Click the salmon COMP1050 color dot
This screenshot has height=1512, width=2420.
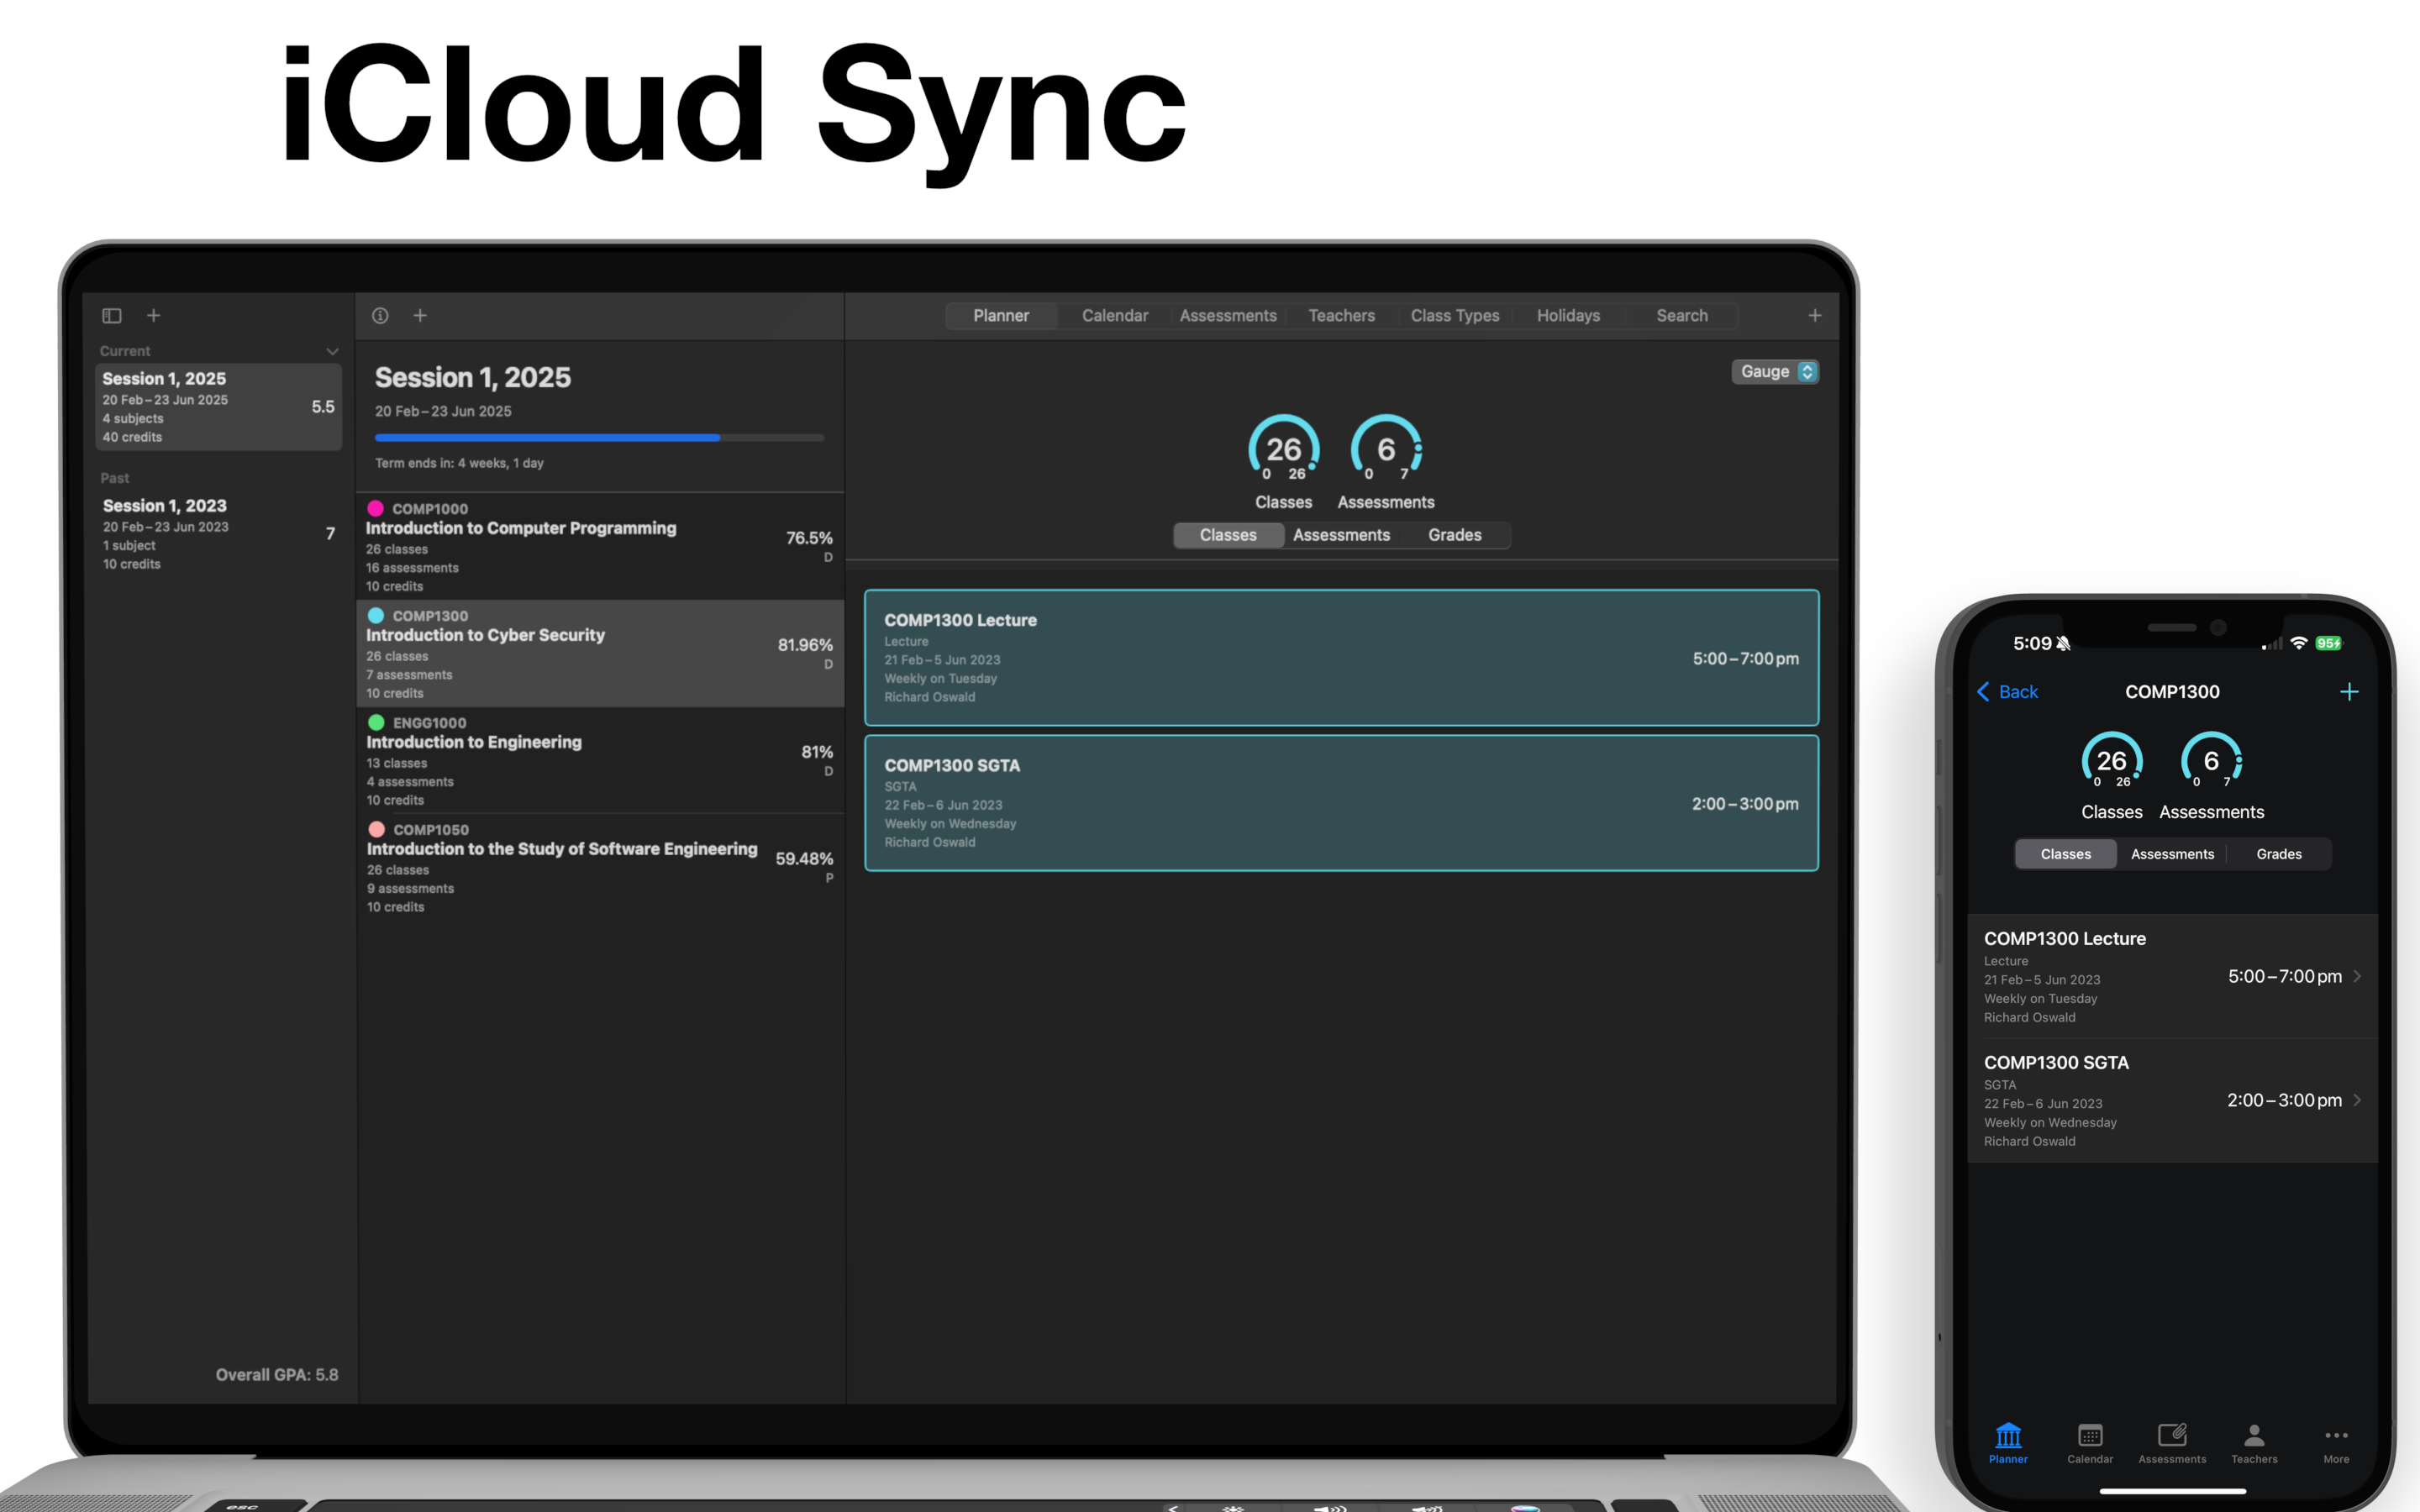pos(377,830)
